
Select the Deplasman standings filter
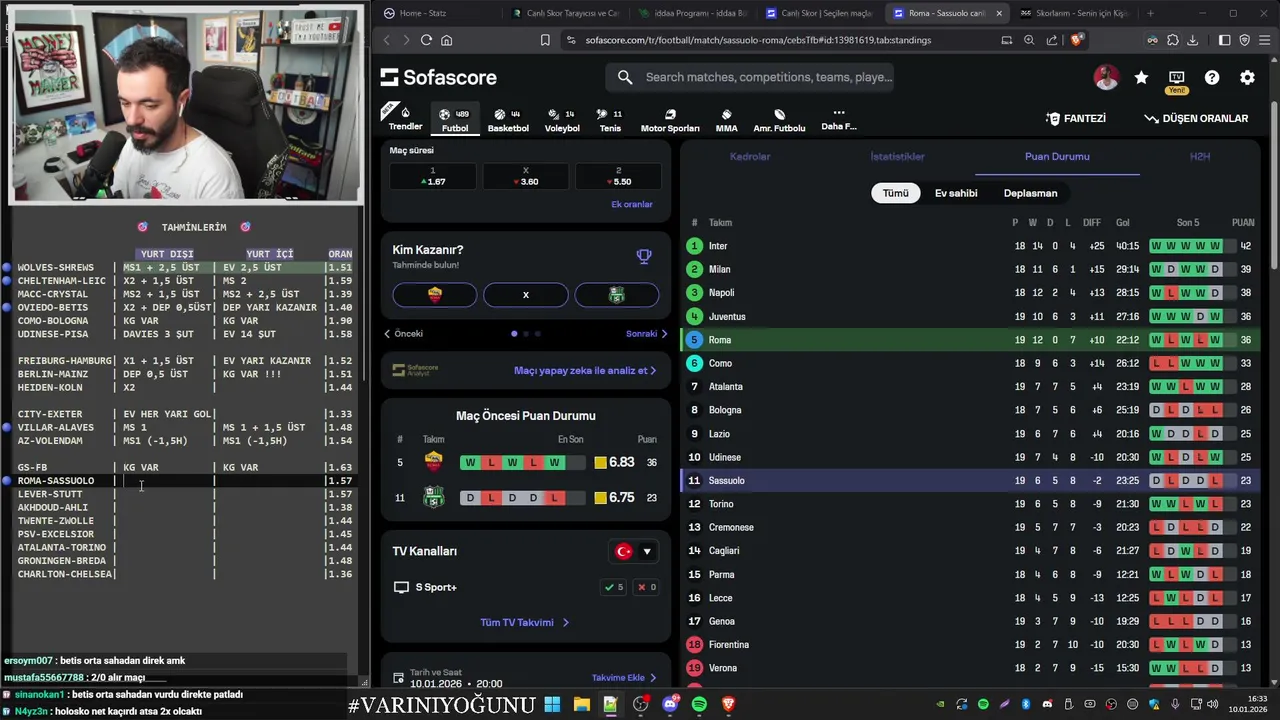(1030, 193)
